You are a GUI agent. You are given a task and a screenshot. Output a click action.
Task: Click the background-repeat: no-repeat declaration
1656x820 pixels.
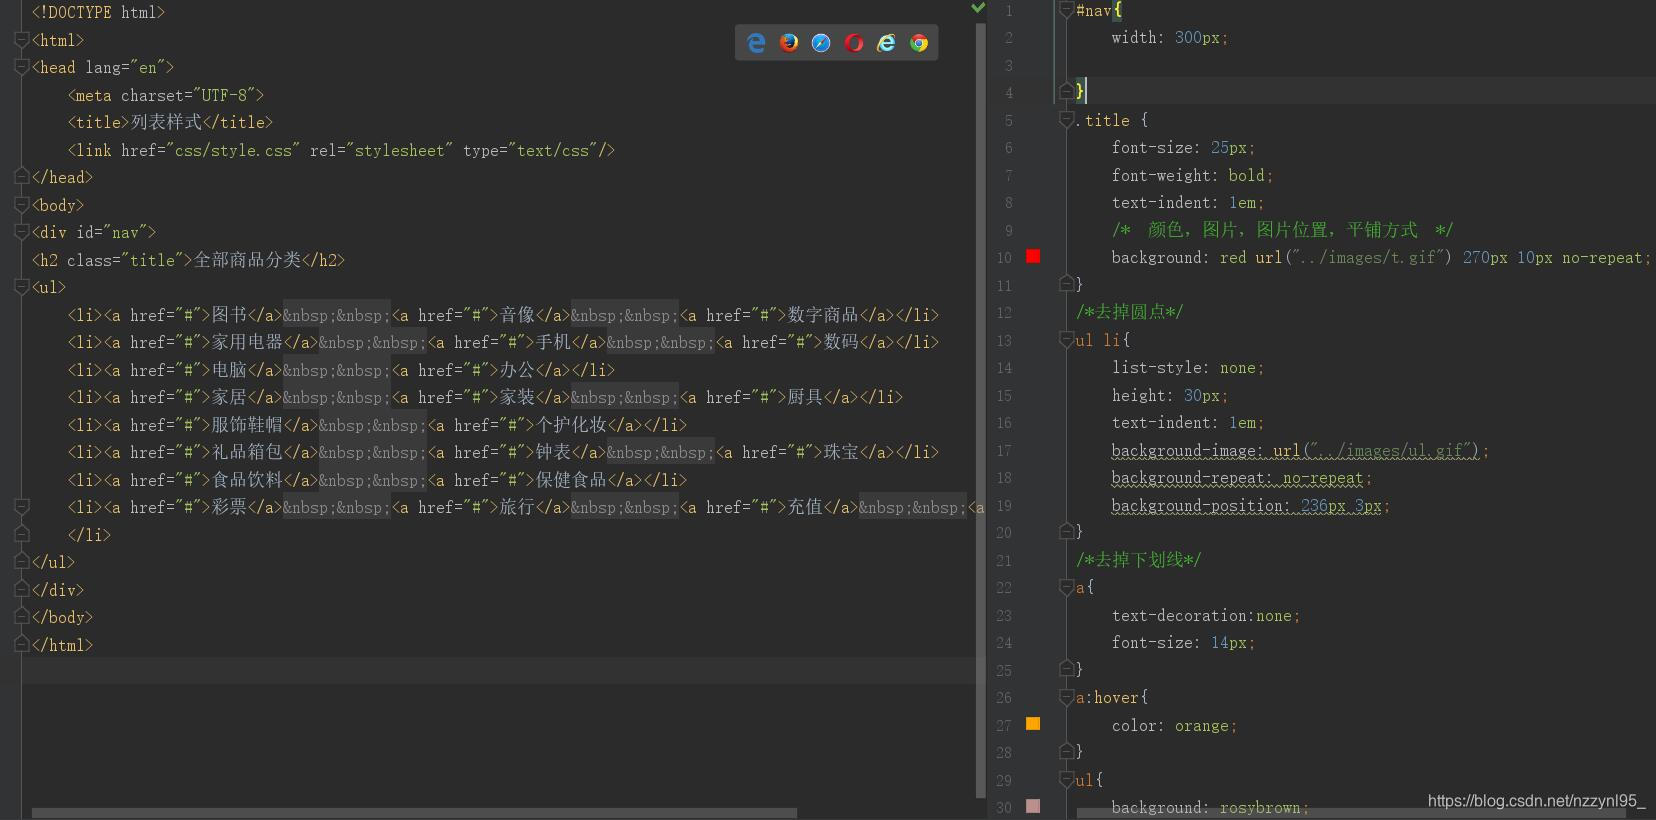1241,478
